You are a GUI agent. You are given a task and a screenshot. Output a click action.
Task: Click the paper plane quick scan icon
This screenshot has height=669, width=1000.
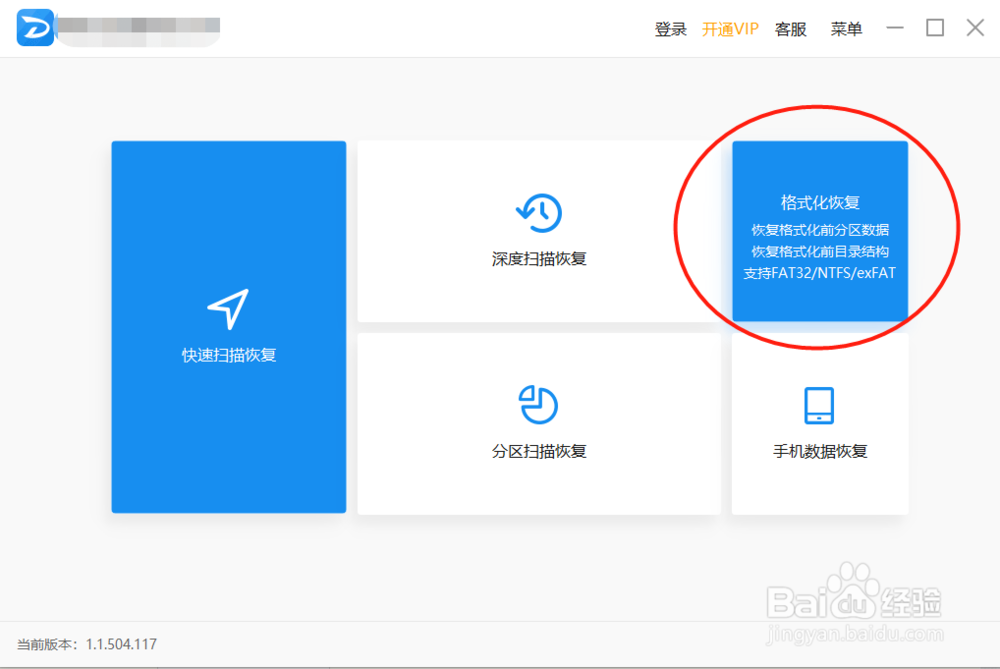coord(228,309)
